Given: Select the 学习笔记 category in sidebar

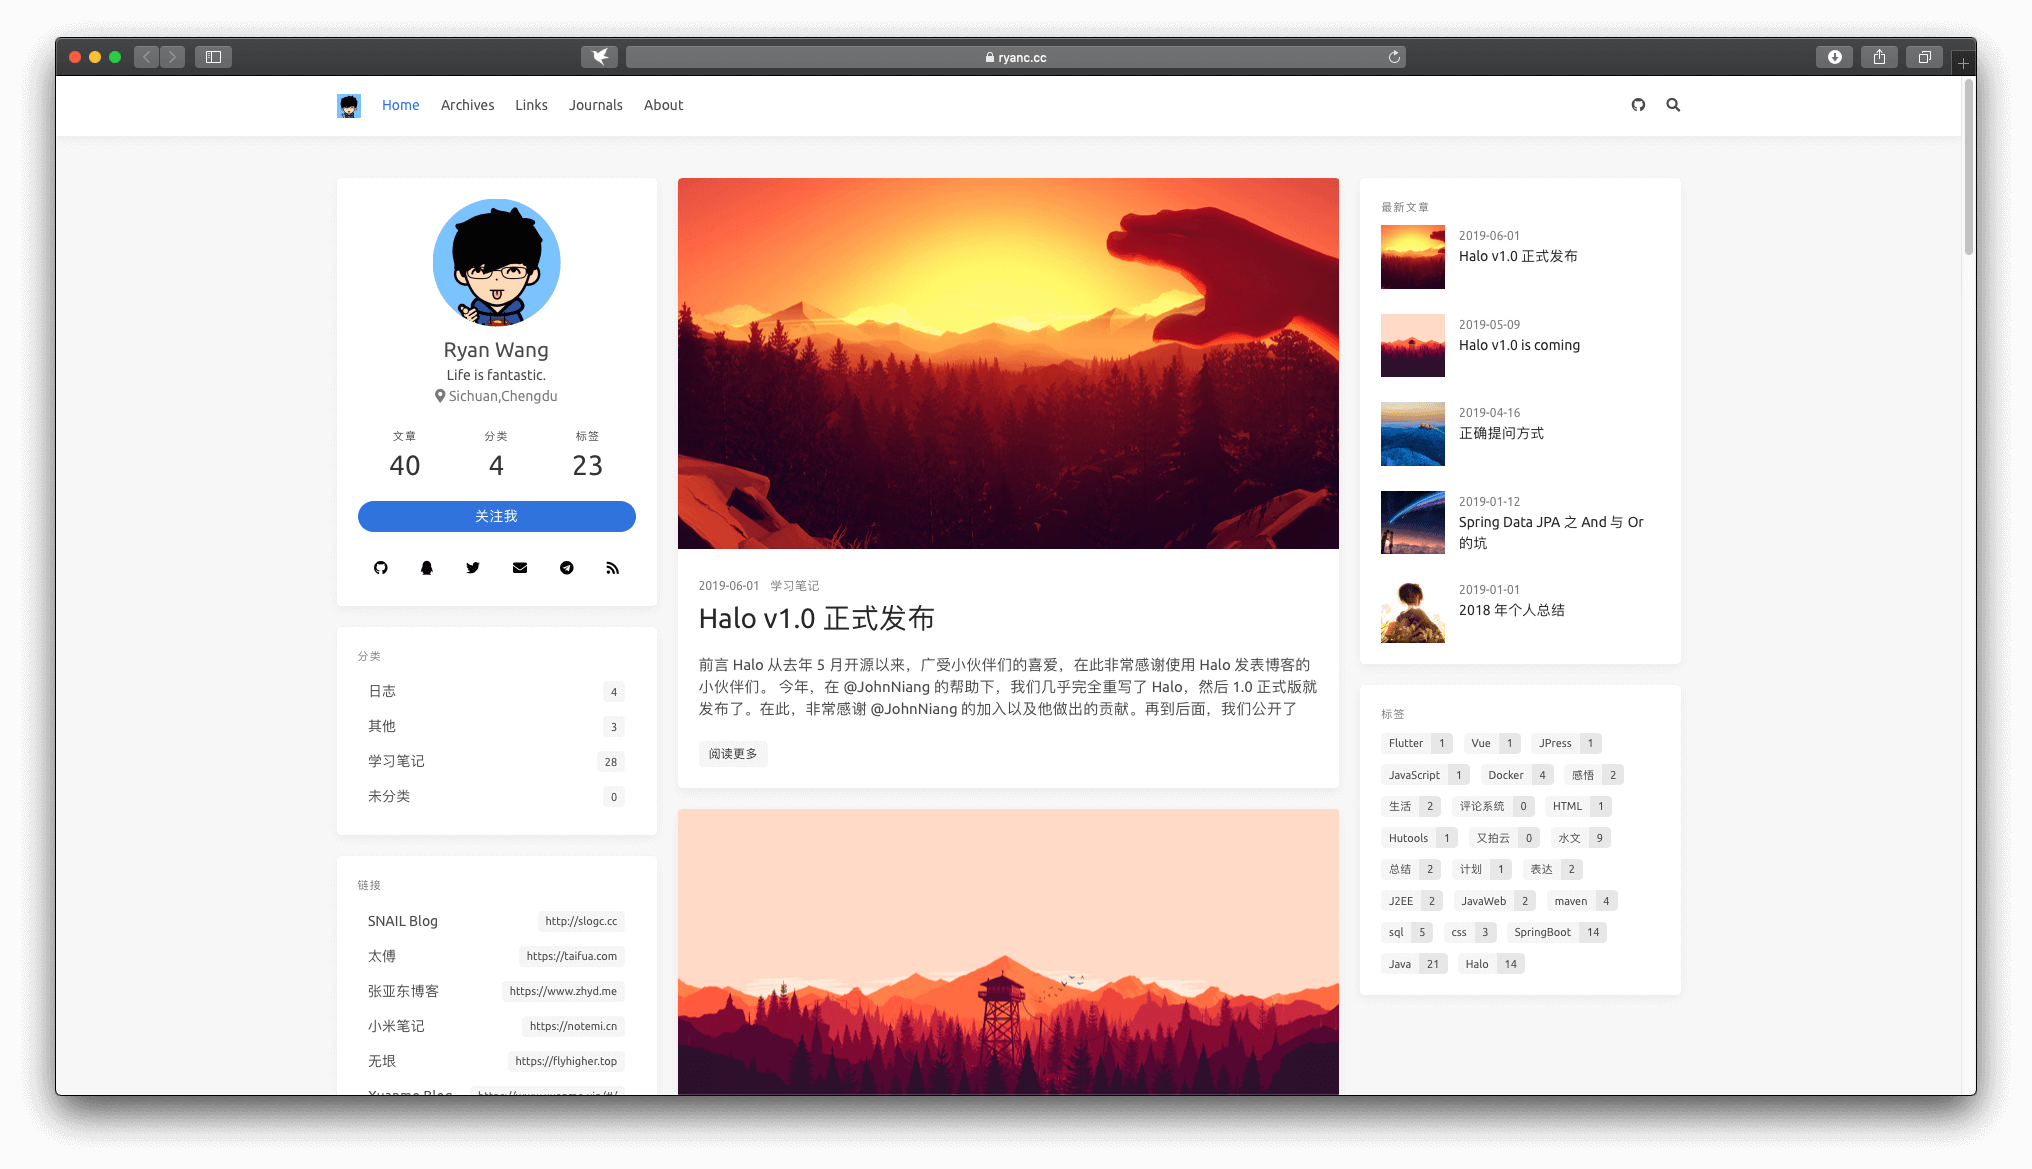Looking at the screenshot, I should click(396, 761).
